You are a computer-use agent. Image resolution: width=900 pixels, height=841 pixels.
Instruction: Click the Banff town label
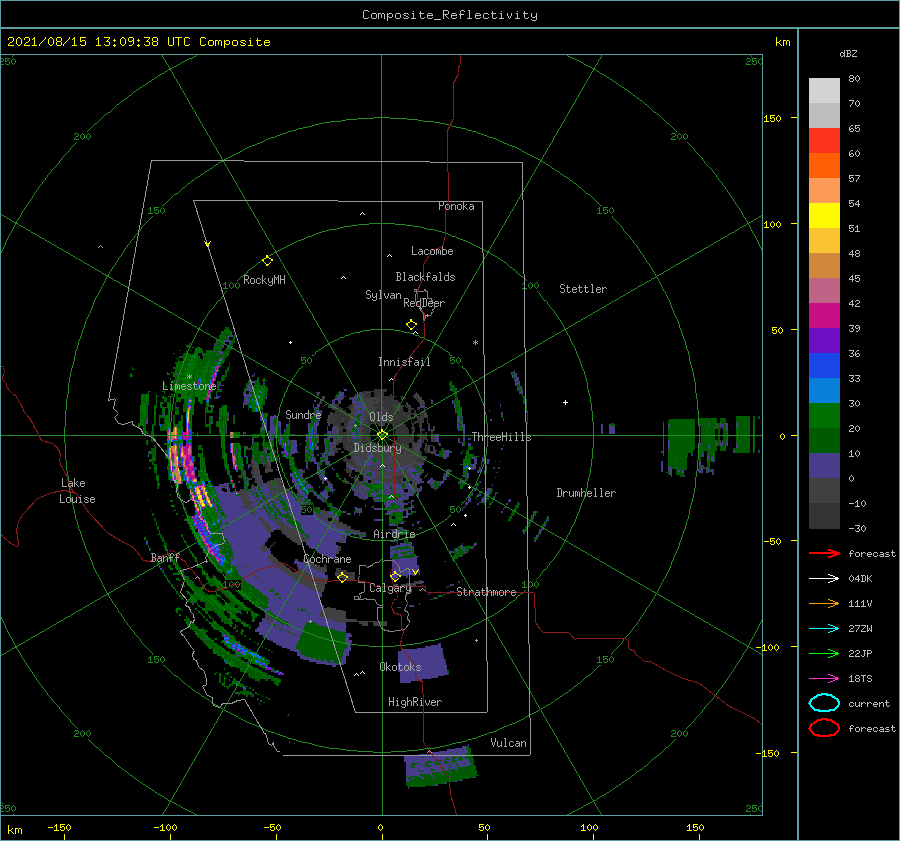tap(165, 557)
